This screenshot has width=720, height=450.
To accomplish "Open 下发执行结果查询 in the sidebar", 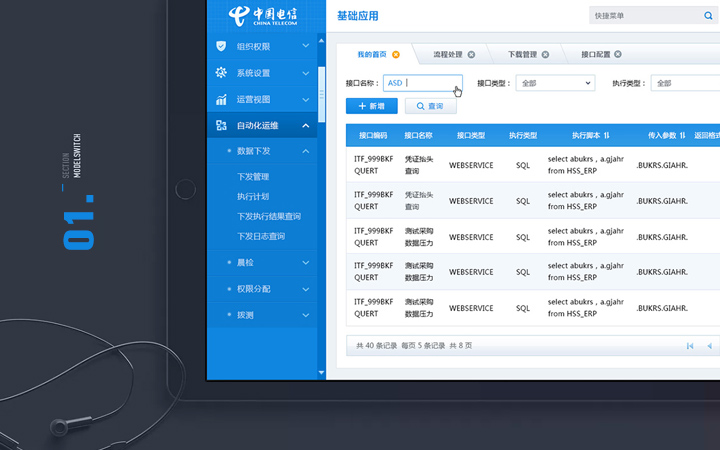I will 269,216.
